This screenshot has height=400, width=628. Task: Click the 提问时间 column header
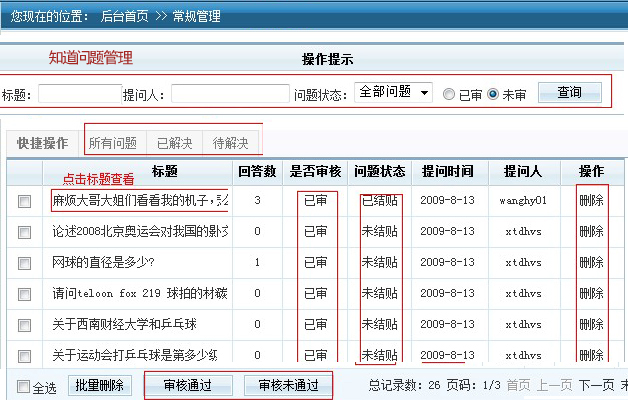point(447,171)
